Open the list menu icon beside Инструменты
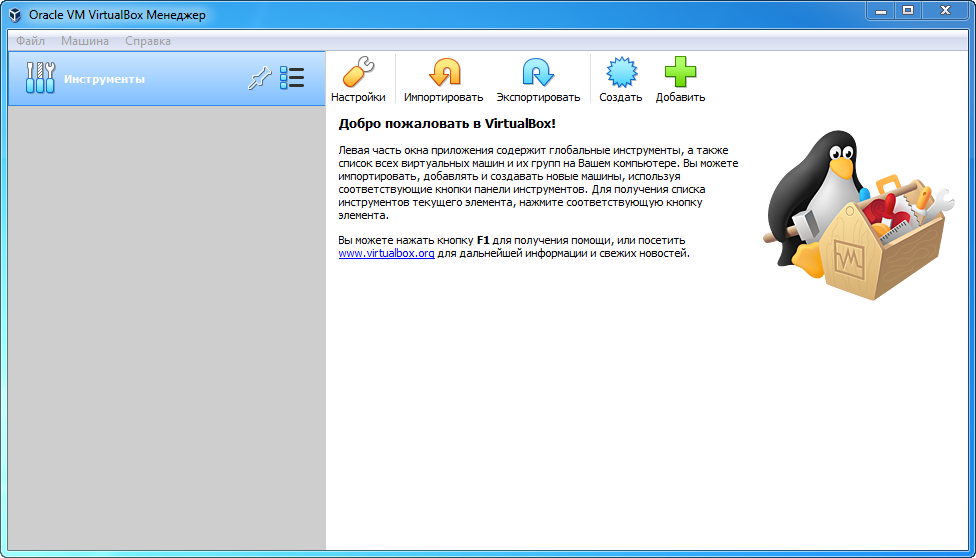The image size is (976, 558). pos(292,78)
